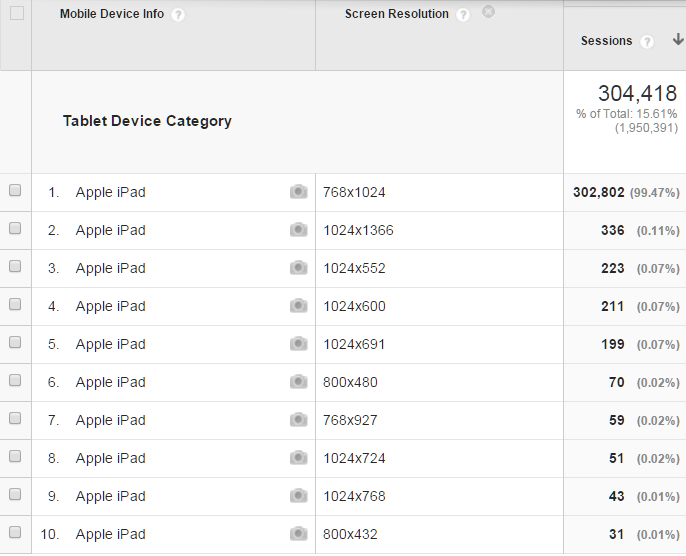Check the box for row 10 (800x432)
686x556 pixels.
[15, 533]
